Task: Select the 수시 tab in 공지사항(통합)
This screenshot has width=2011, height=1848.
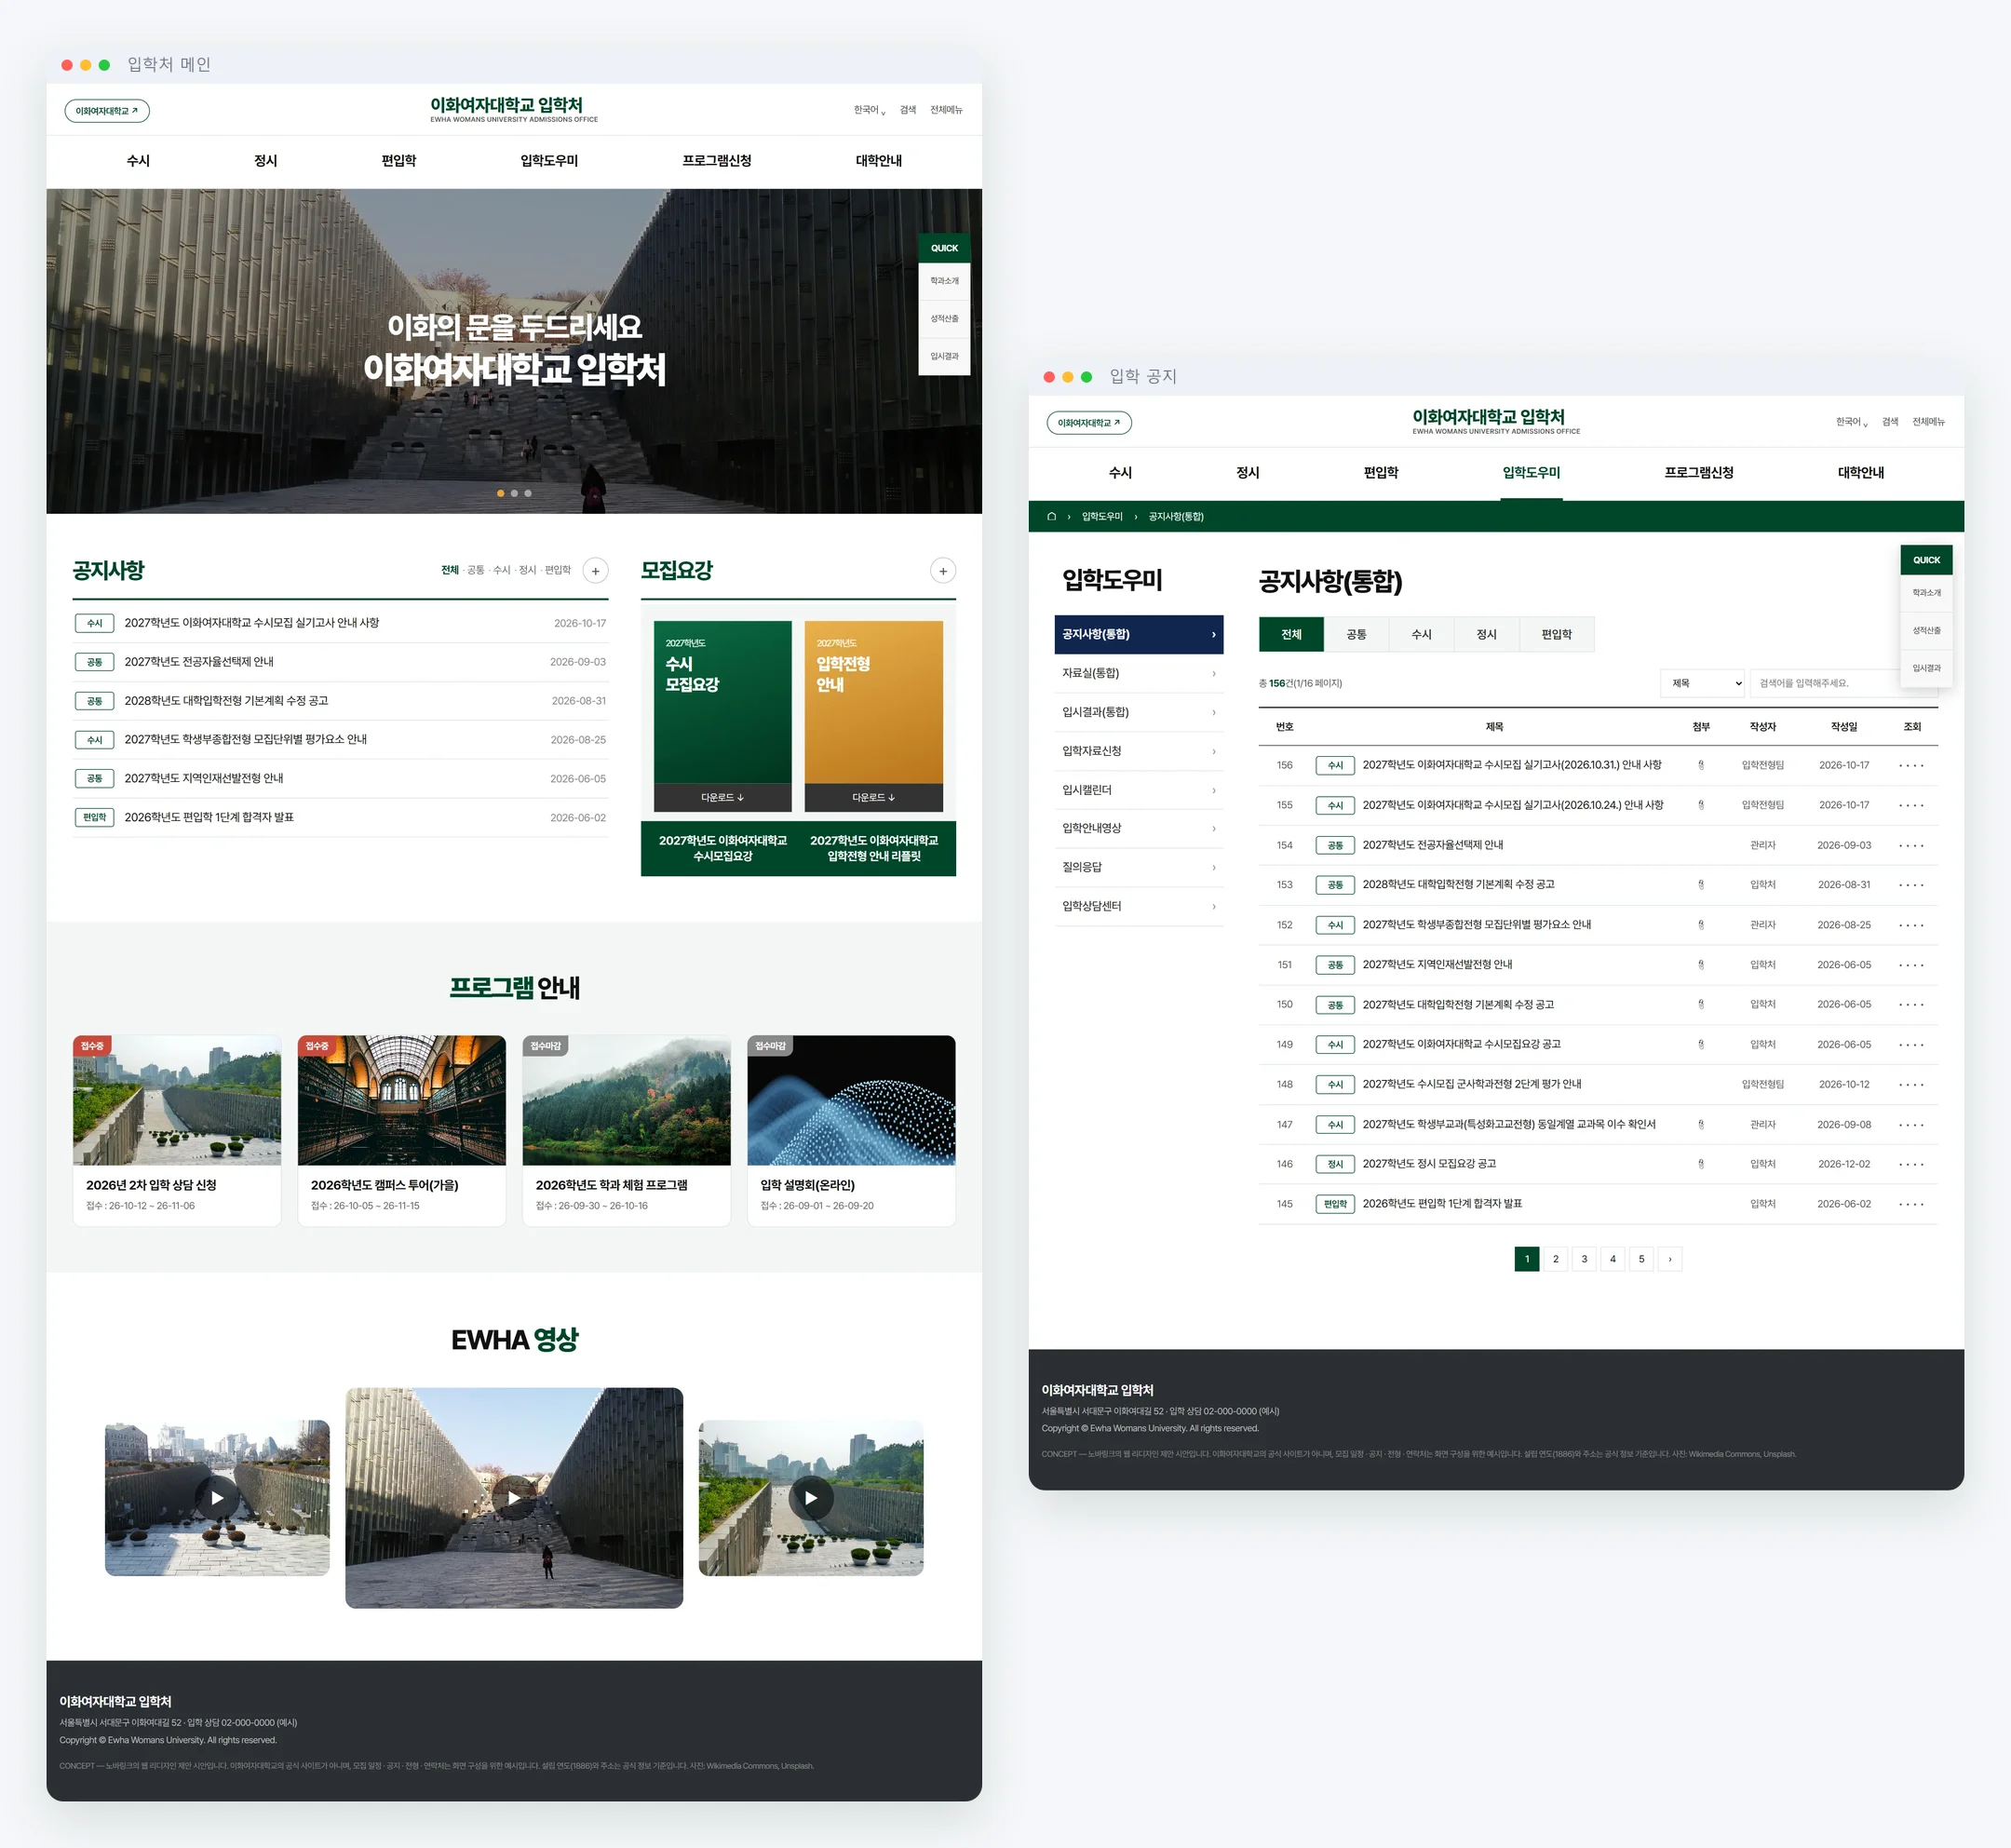Action: click(x=1421, y=635)
